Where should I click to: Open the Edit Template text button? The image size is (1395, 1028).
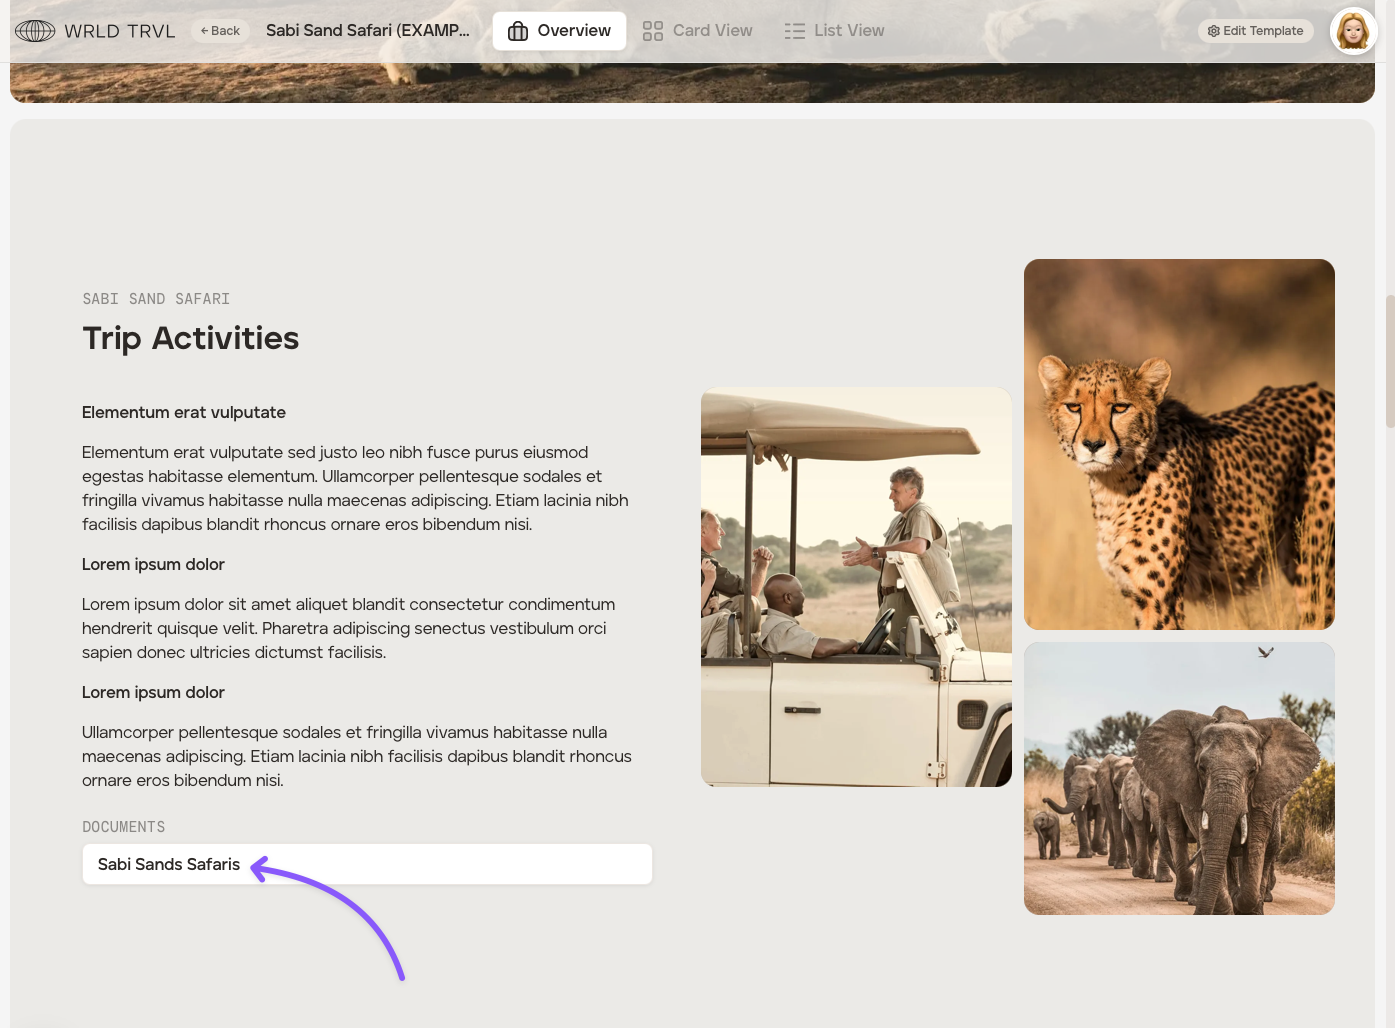[1263, 31]
